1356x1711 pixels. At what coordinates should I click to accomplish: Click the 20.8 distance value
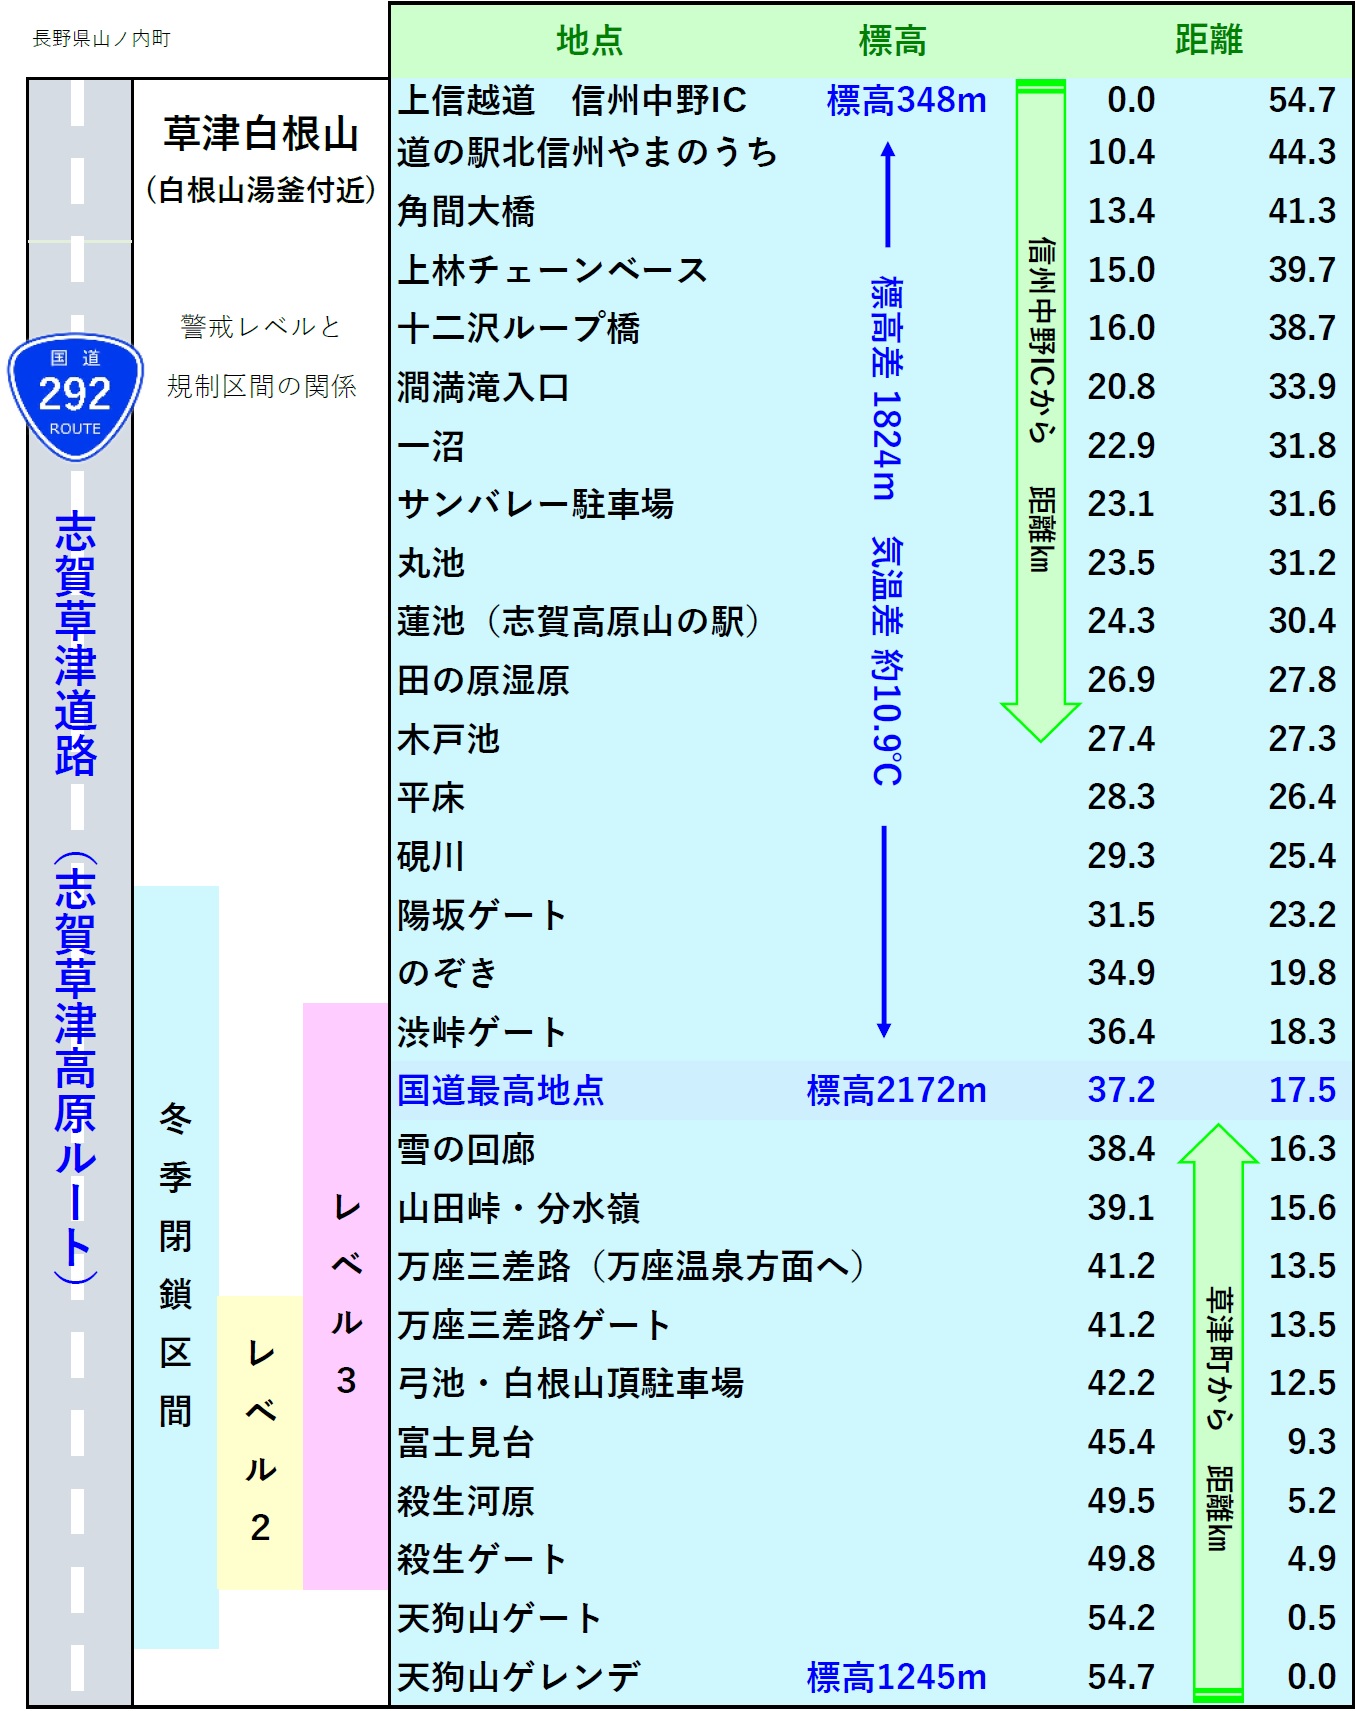[x=1121, y=387]
